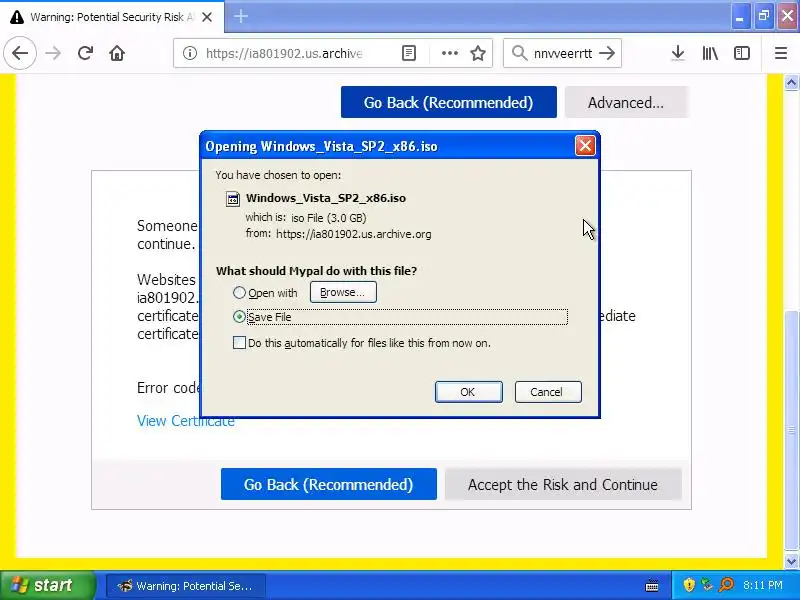Open on-screen keyboard tray icon
Viewport: 800px width, 600px height.
tap(652, 585)
